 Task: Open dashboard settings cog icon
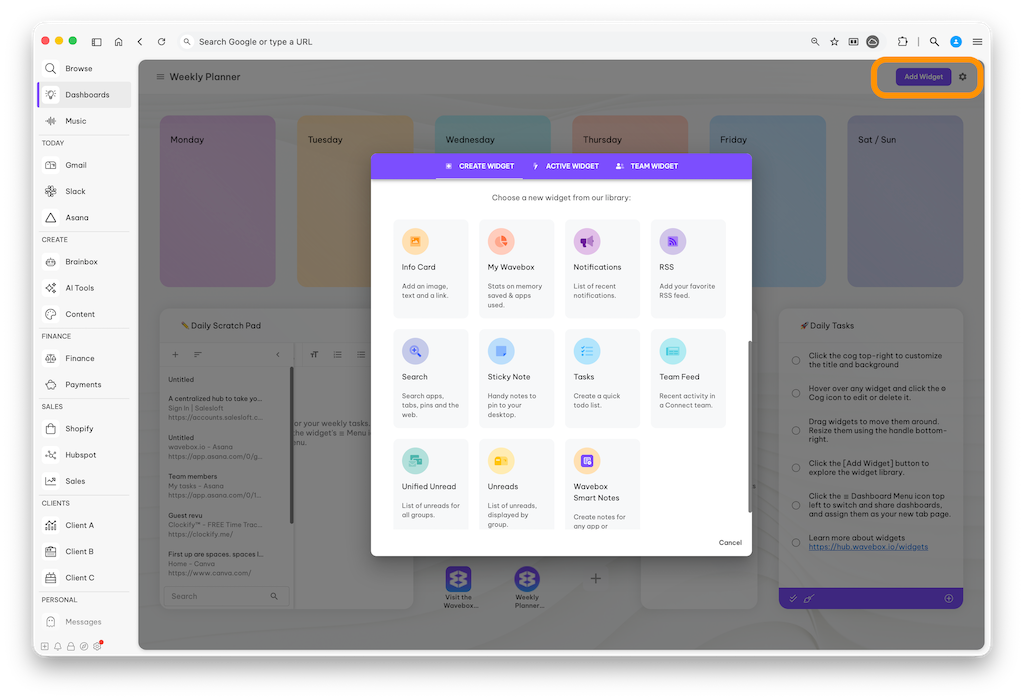point(963,77)
